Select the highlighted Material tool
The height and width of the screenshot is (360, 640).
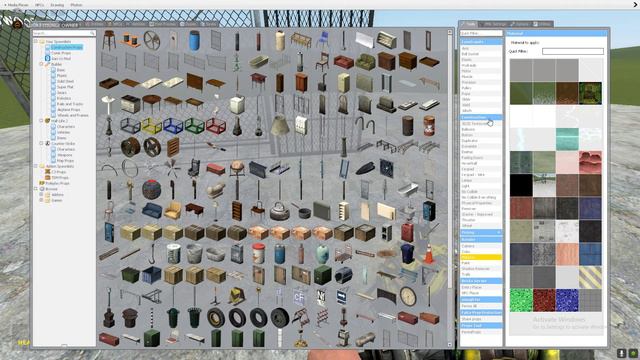[x=481, y=258]
